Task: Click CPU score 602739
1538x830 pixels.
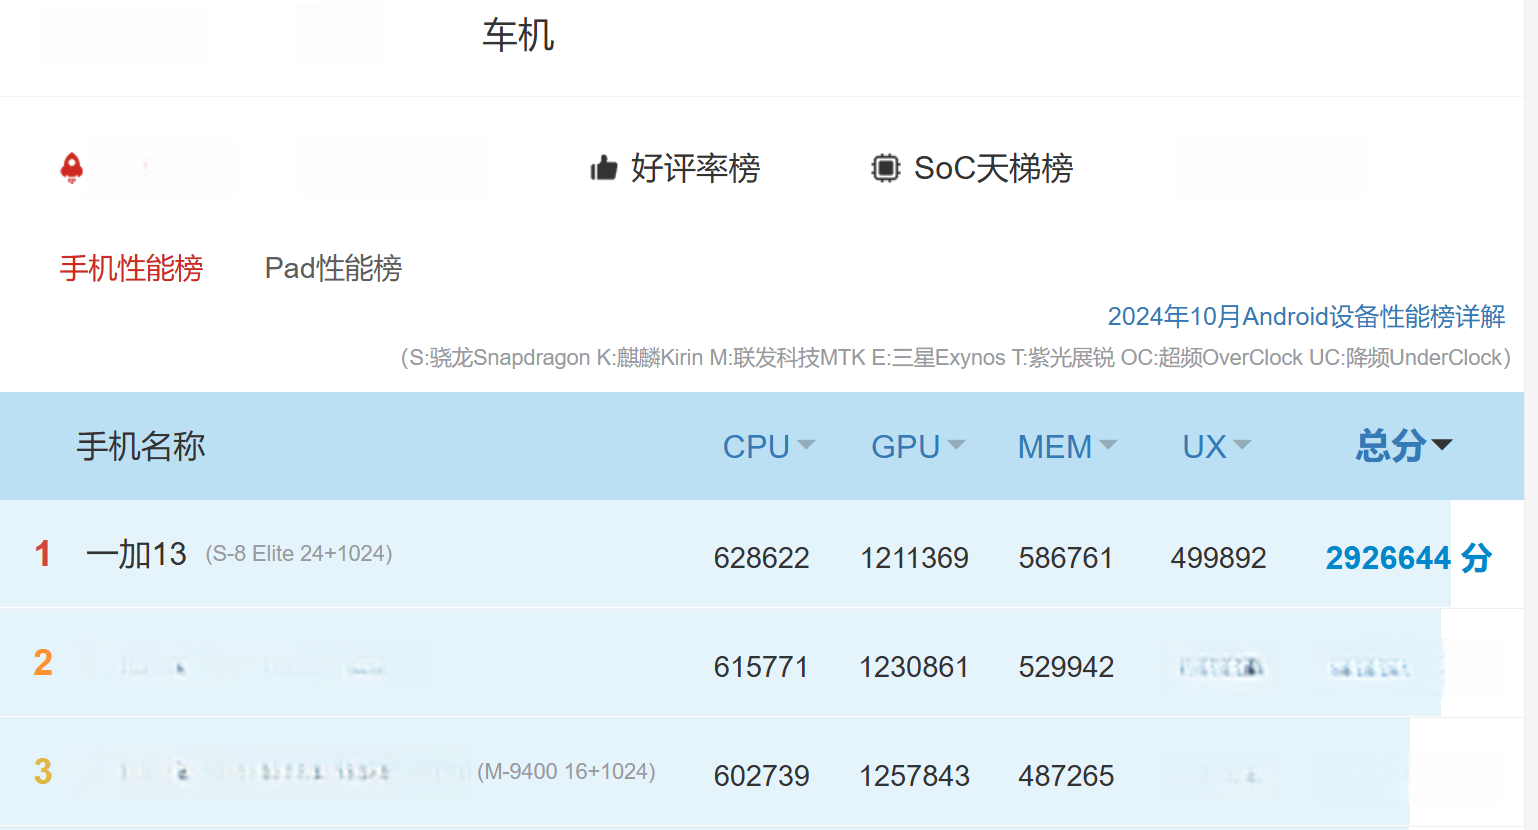Action: pyautogui.click(x=762, y=776)
